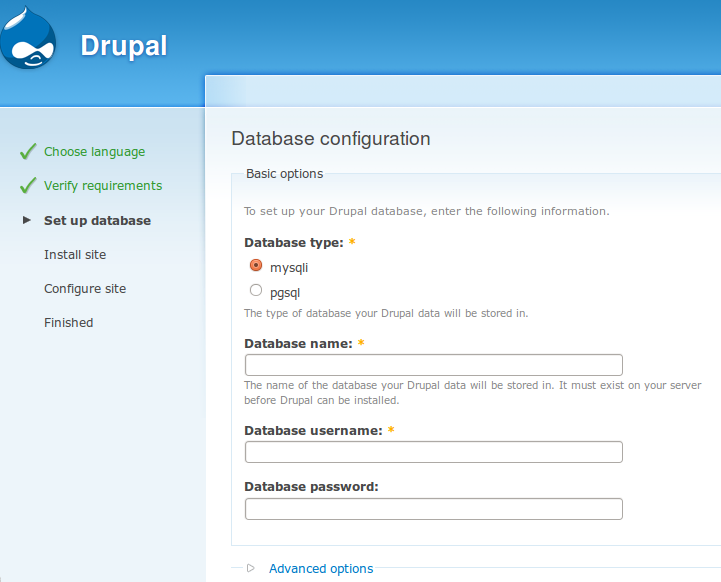This screenshot has width=721, height=582.
Task: Click the Verify requirements green checkmark
Action: point(28,186)
